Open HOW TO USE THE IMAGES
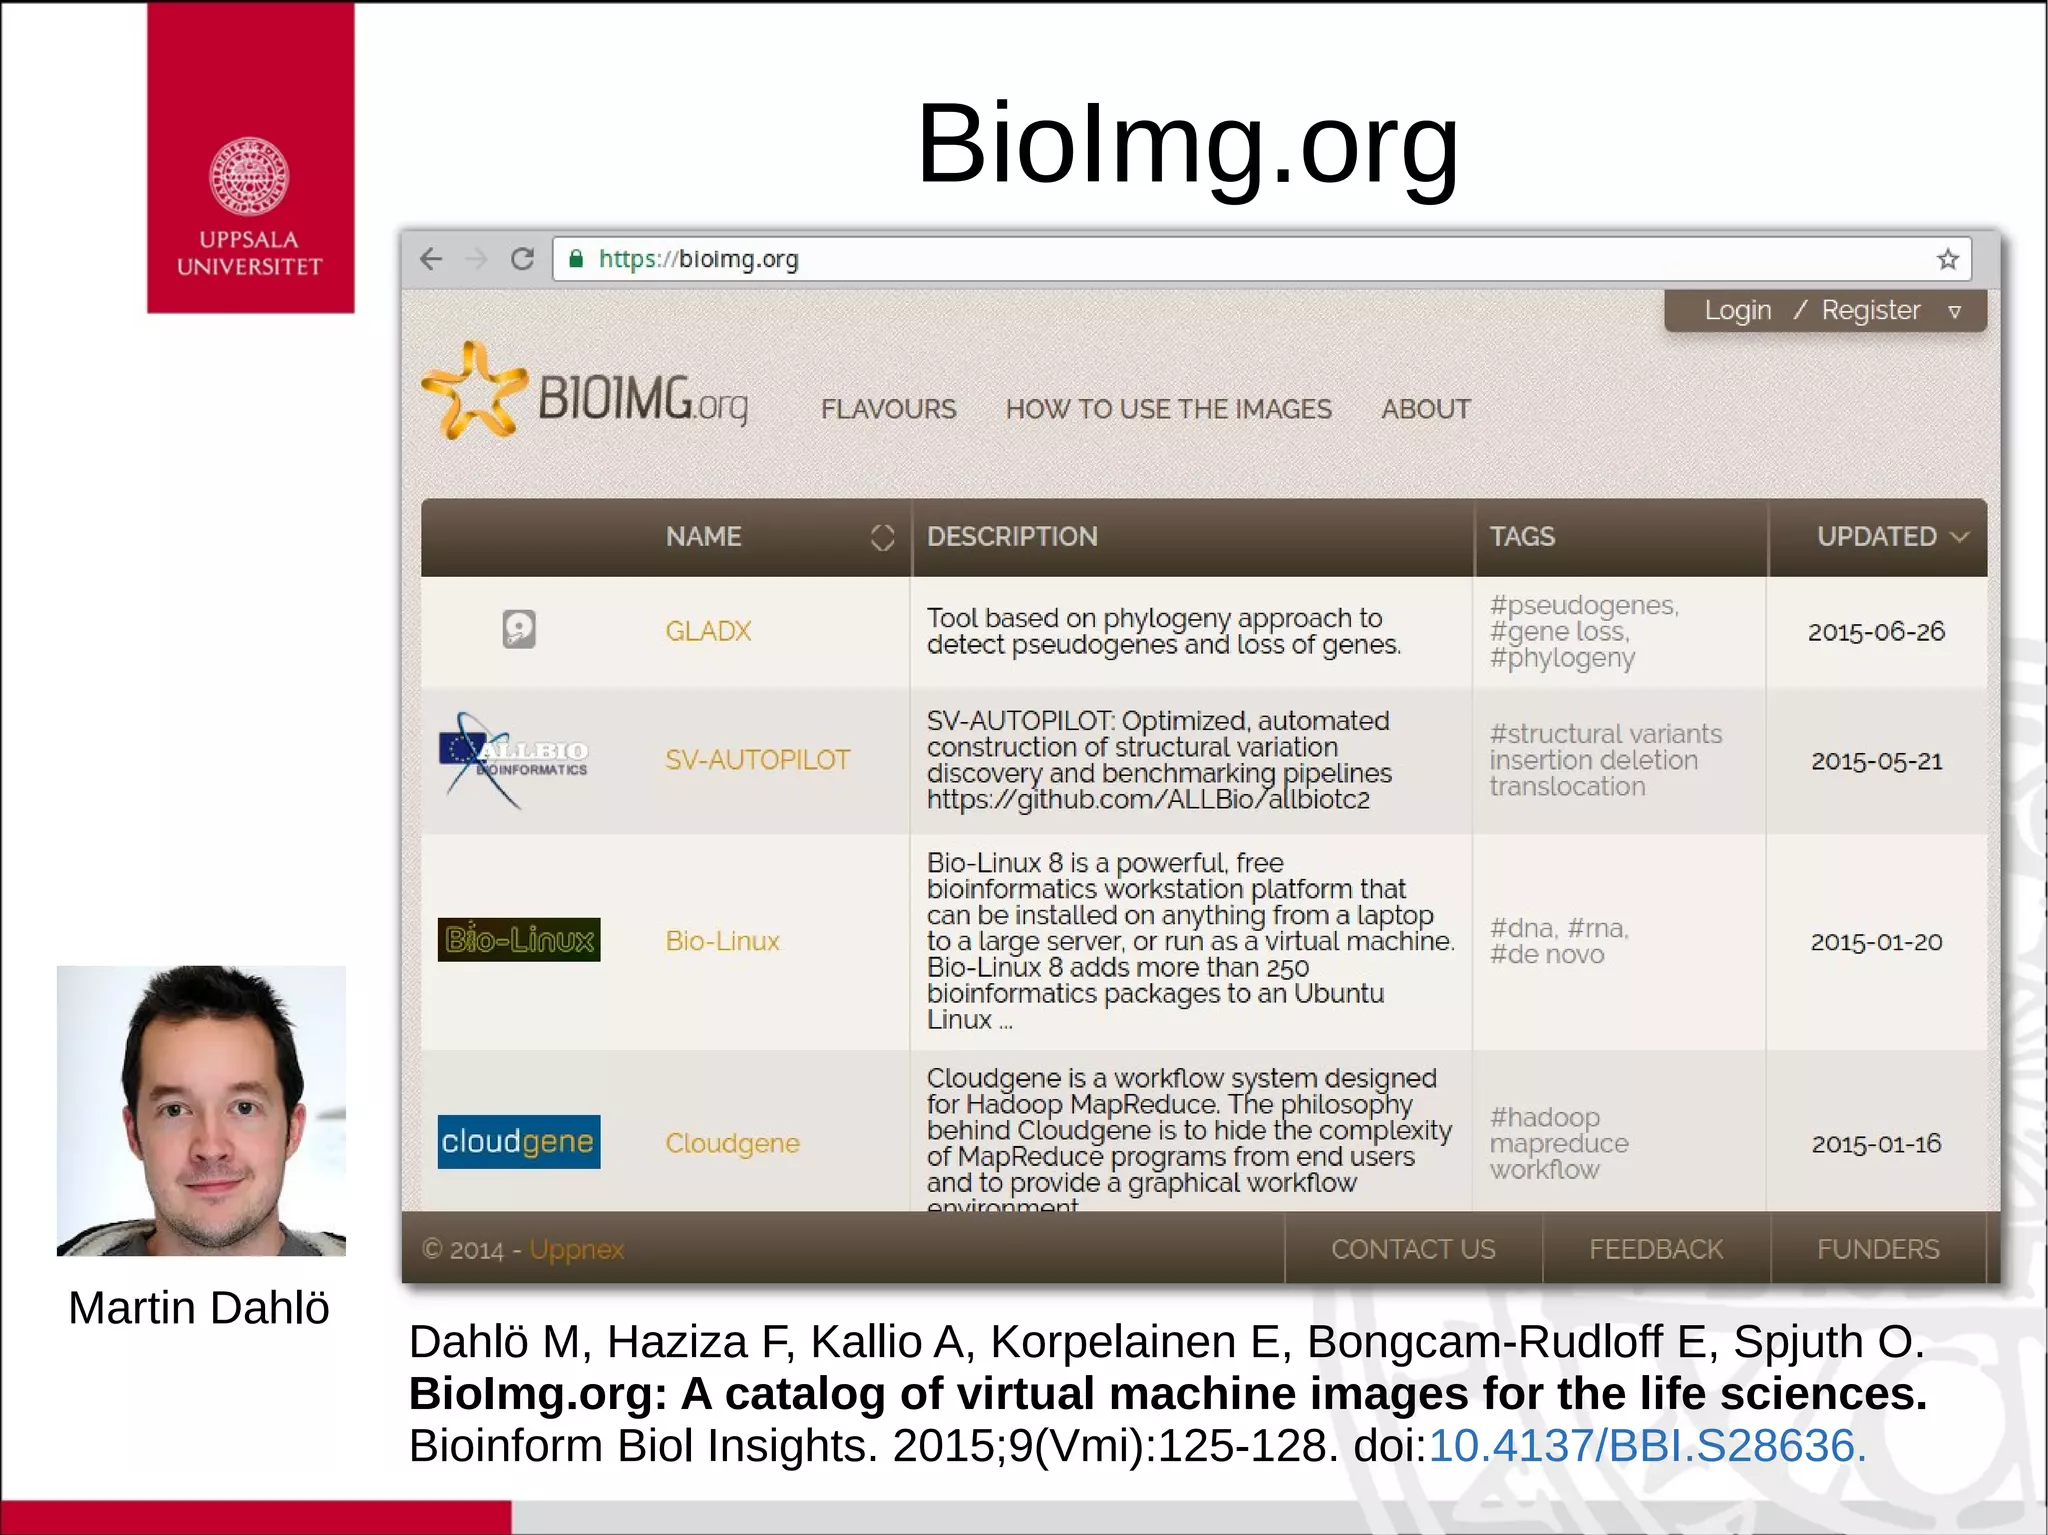This screenshot has height=1535, width=2048. point(1168,409)
